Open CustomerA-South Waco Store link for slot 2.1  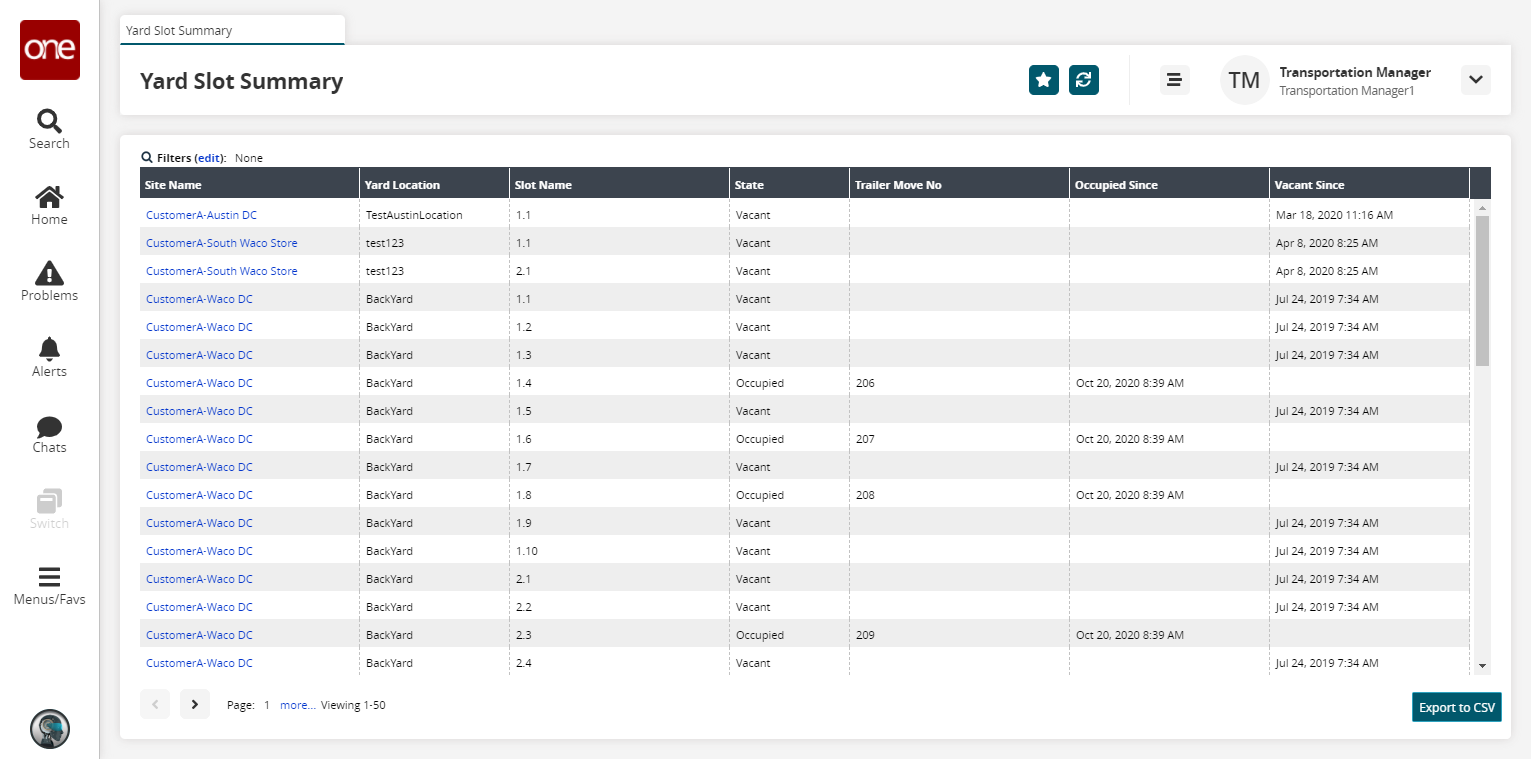(221, 271)
